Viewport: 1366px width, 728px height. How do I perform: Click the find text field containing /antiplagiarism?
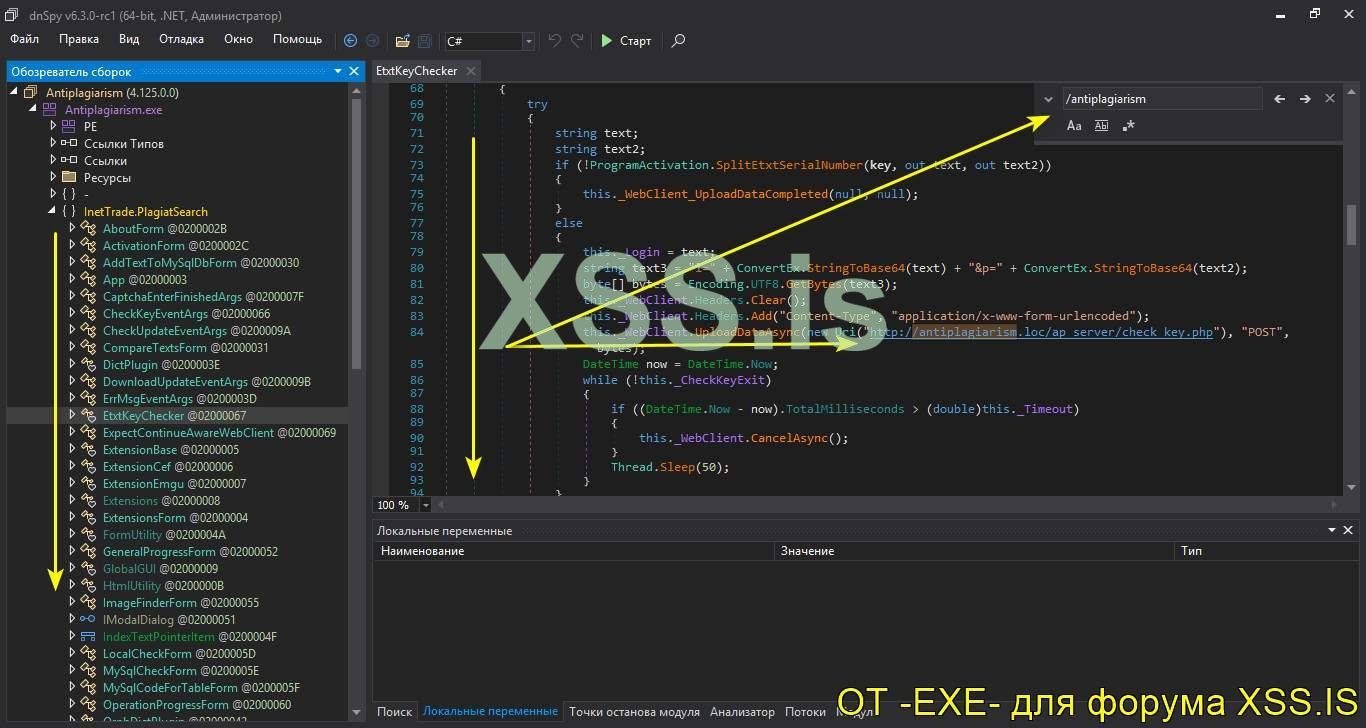click(1161, 99)
